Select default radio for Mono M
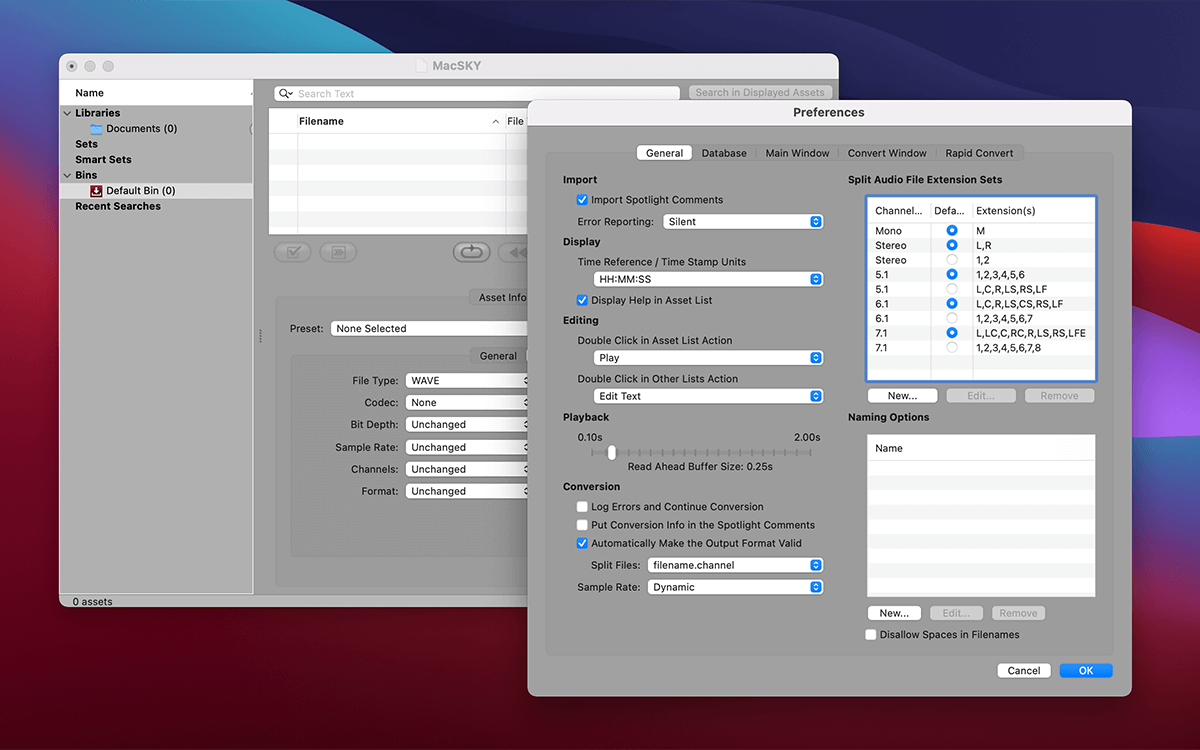The height and width of the screenshot is (750, 1200). (x=951, y=231)
